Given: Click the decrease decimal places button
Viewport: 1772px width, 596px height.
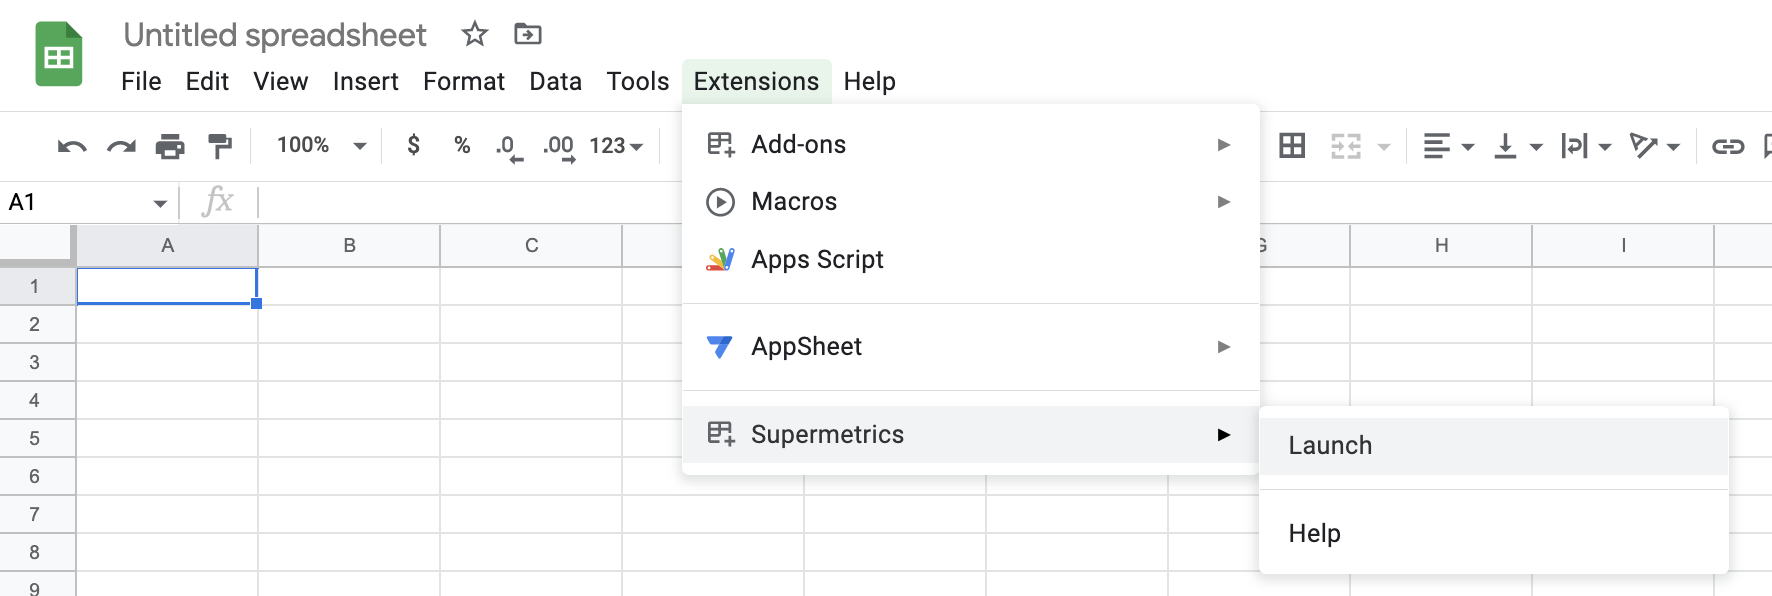Looking at the screenshot, I should pyautogui.click(x=508, y=147).
